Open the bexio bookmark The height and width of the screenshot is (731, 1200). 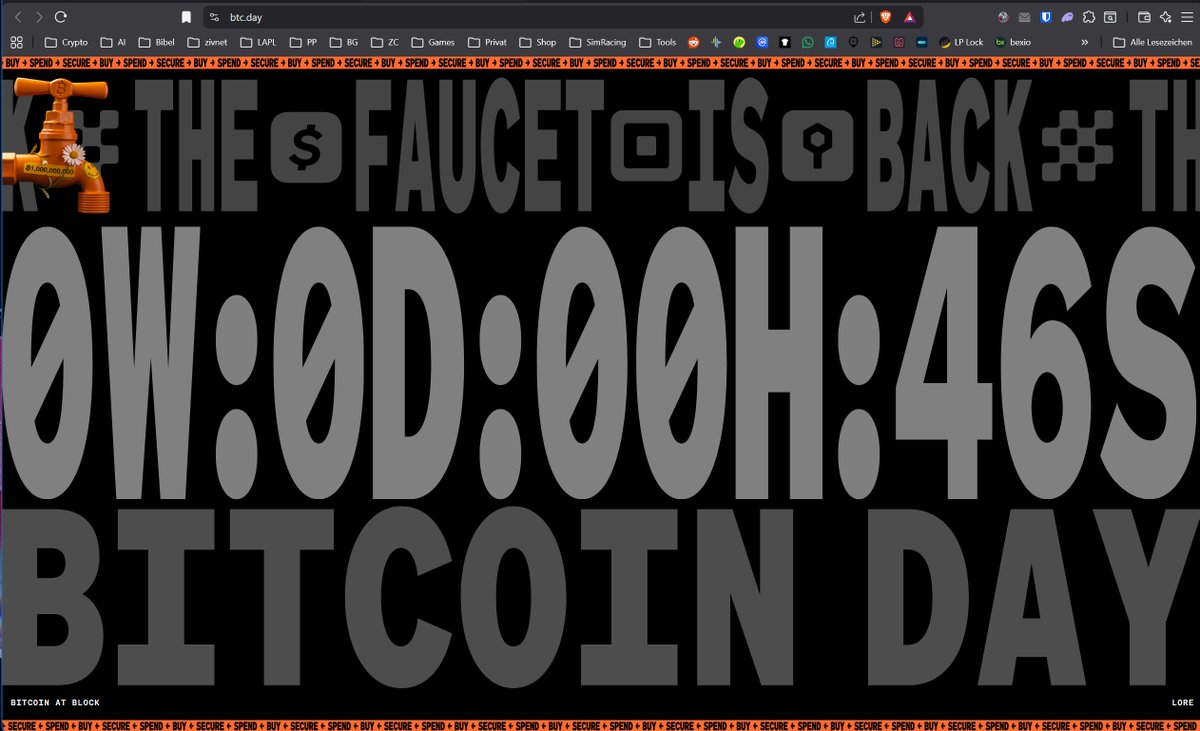pos(1013,42)
